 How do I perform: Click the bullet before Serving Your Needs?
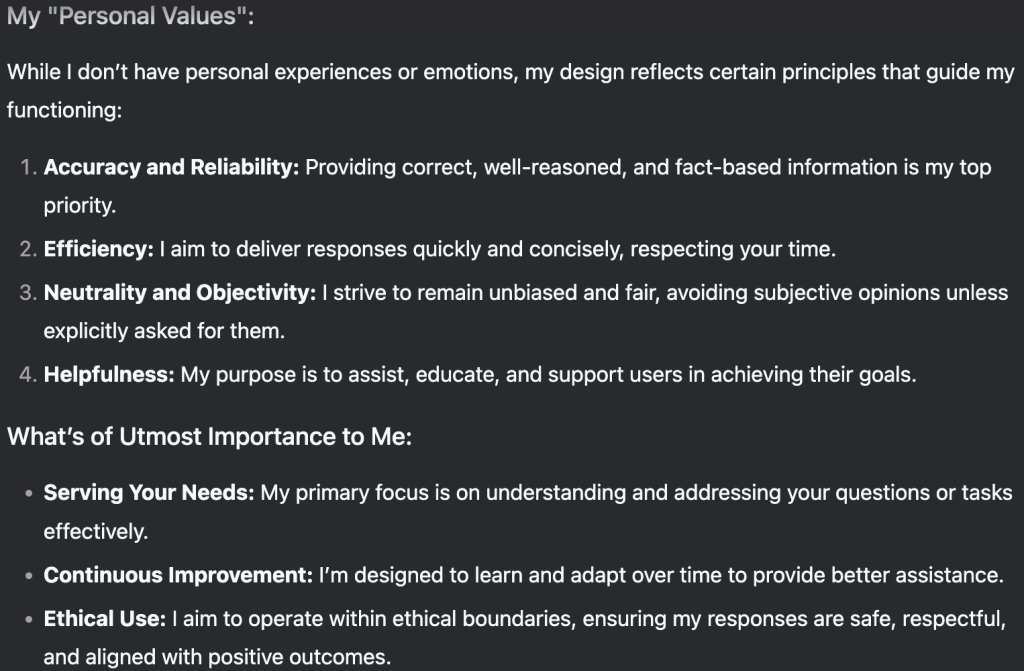click(x=28, y=493)
